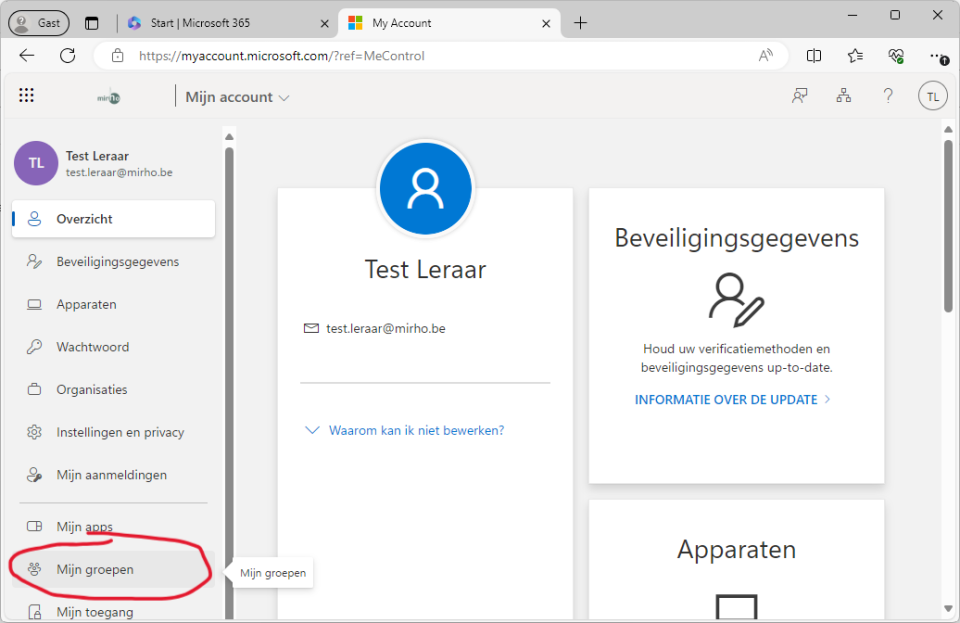
Task: Expand the Mijn account dropdown
Action: click(238, 97)
